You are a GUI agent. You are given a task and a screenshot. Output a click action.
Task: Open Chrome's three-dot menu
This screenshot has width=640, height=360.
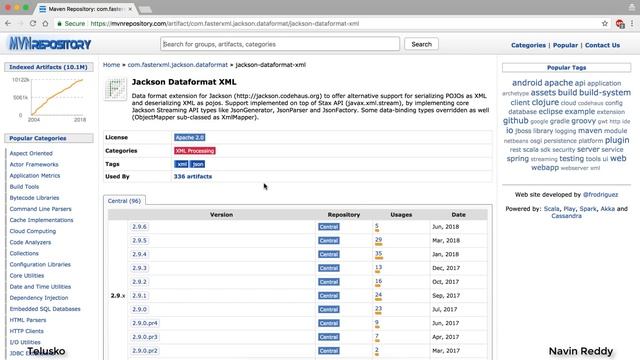[x=632, y=24]
